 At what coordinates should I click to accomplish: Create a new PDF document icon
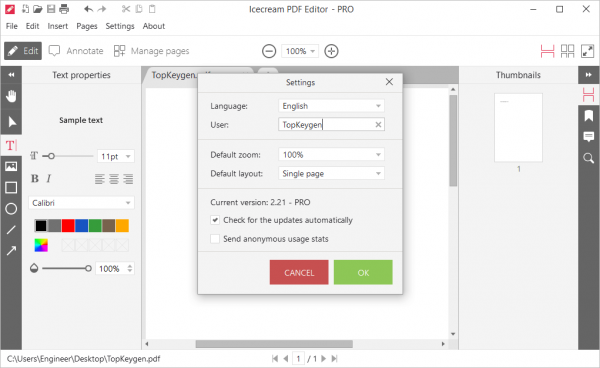[25, 9]
